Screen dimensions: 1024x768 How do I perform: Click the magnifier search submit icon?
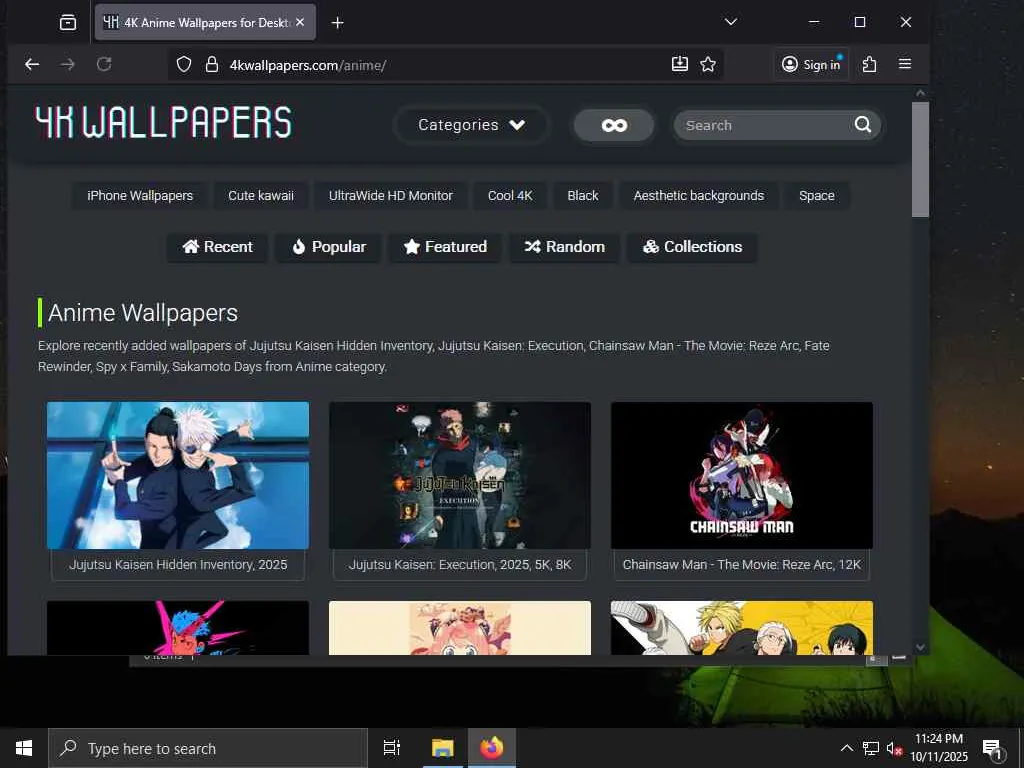pos(863,124)
